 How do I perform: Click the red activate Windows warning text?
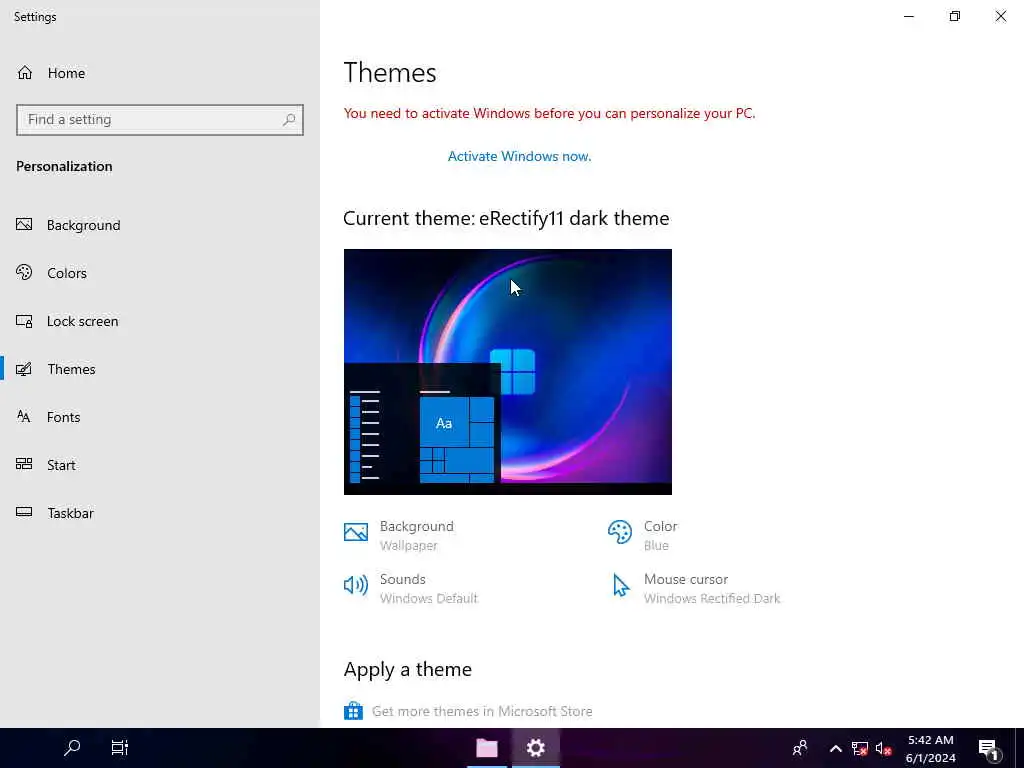[x=549, y=113]
